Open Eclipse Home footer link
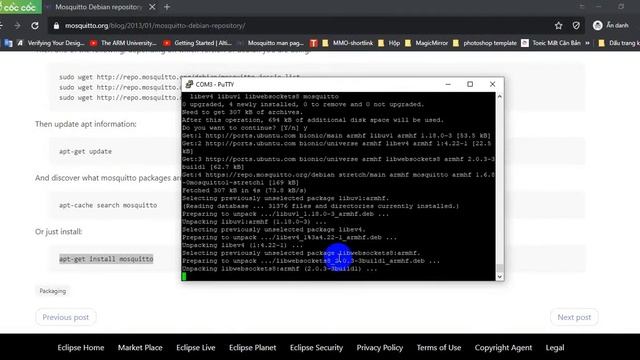640x360 pixels. pyautogui.click(x=81, y=347)
